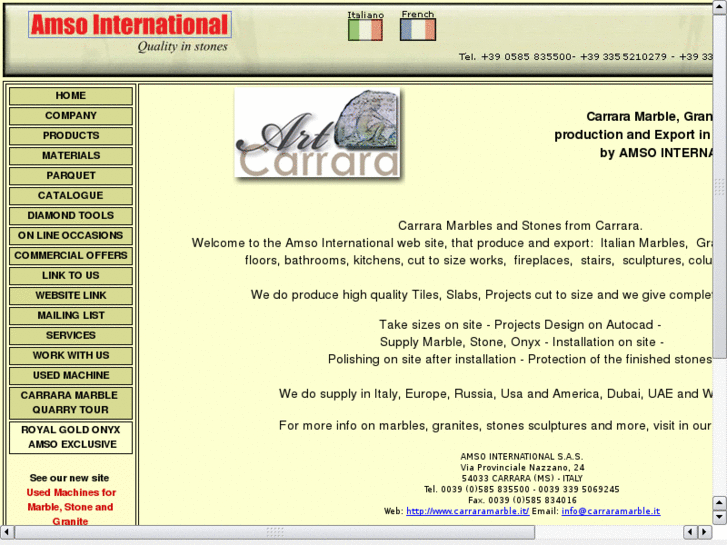This screenshot has width=727, height=545.
Task: Click the vertical scrollbar up arrow near the bottom
Action: pos(719,502)
